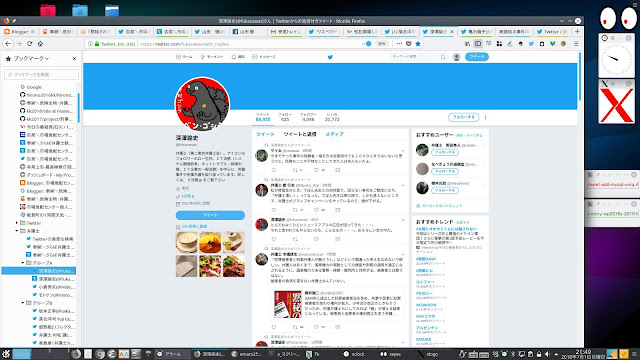
Task: Open the first media thumbnail in photo grid
Action: coord(187,242)
